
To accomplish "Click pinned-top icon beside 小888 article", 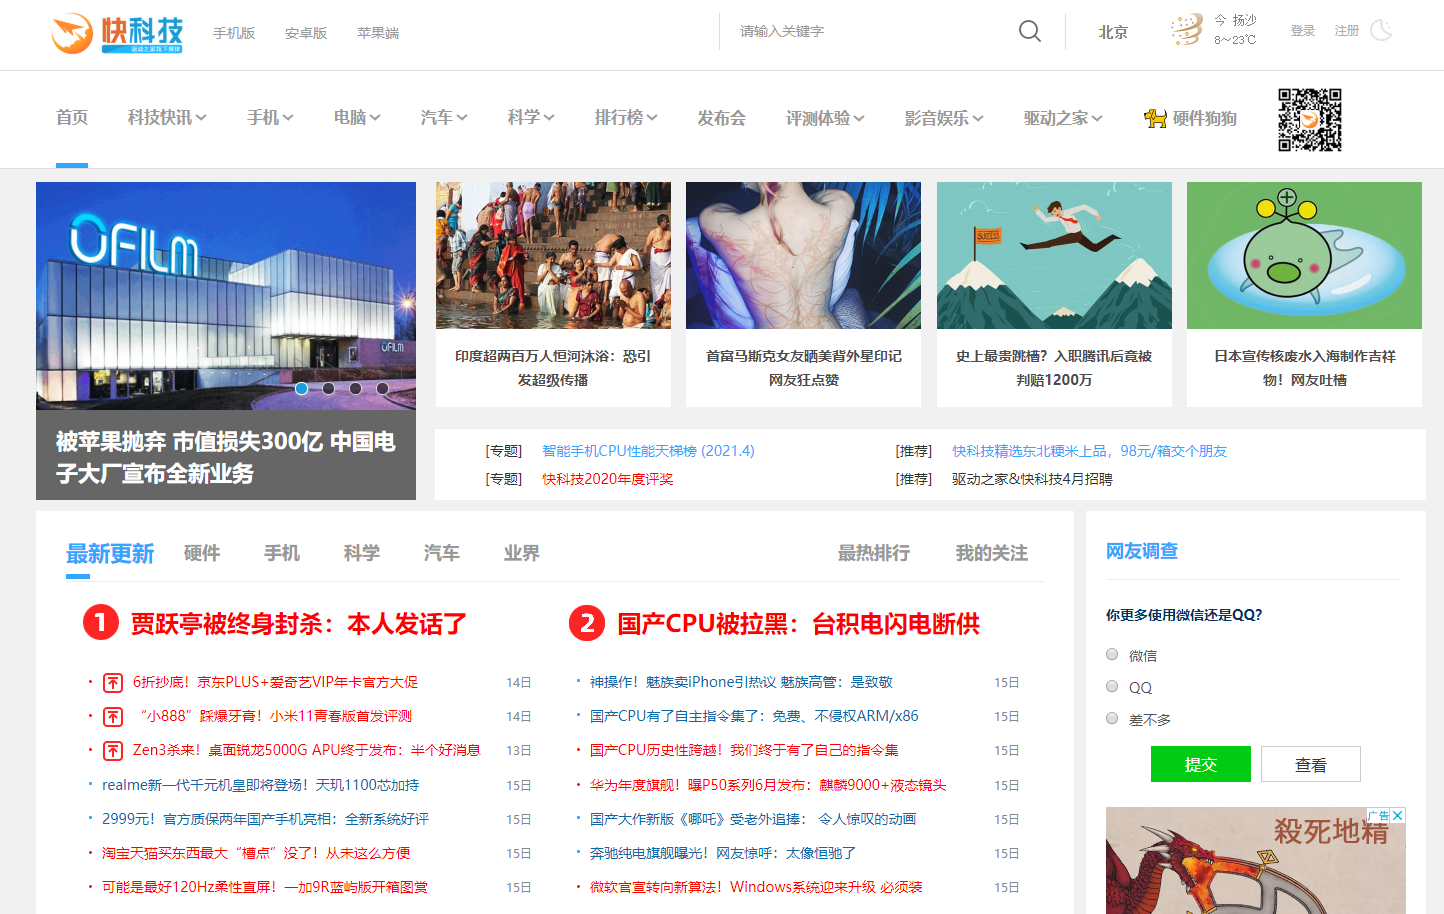I will click(x=113, y=716).
